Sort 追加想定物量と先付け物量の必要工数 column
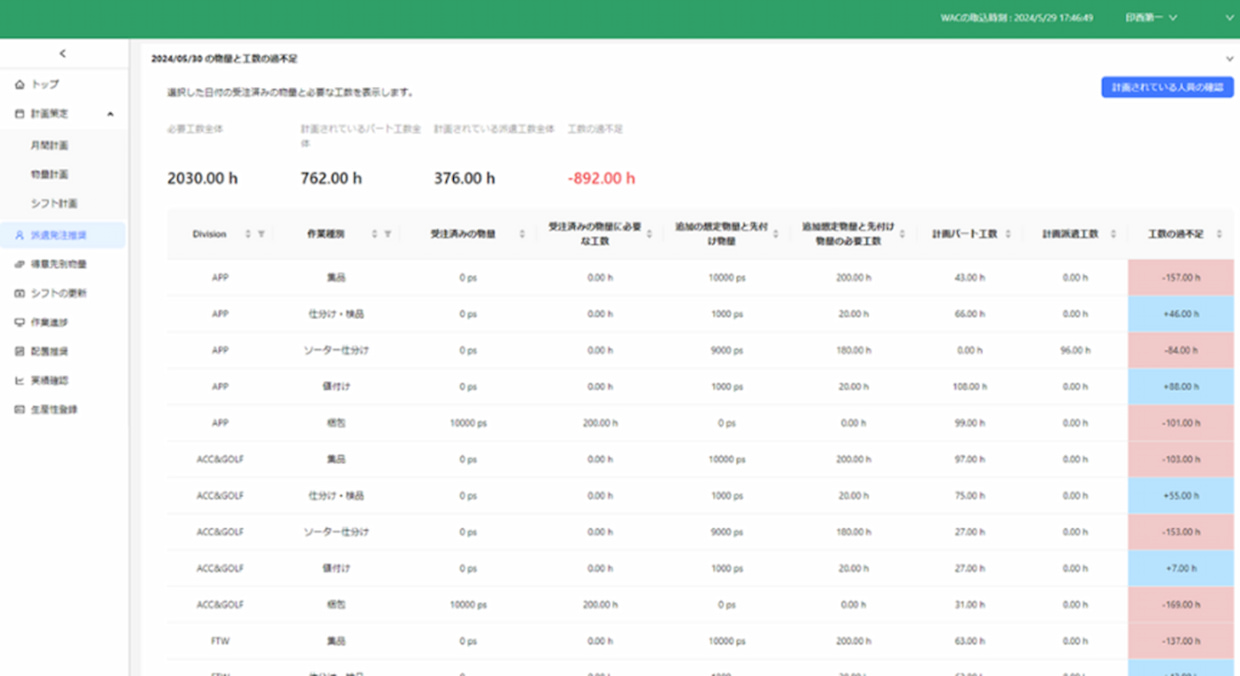1240x676 pixels. click(902, 234)
